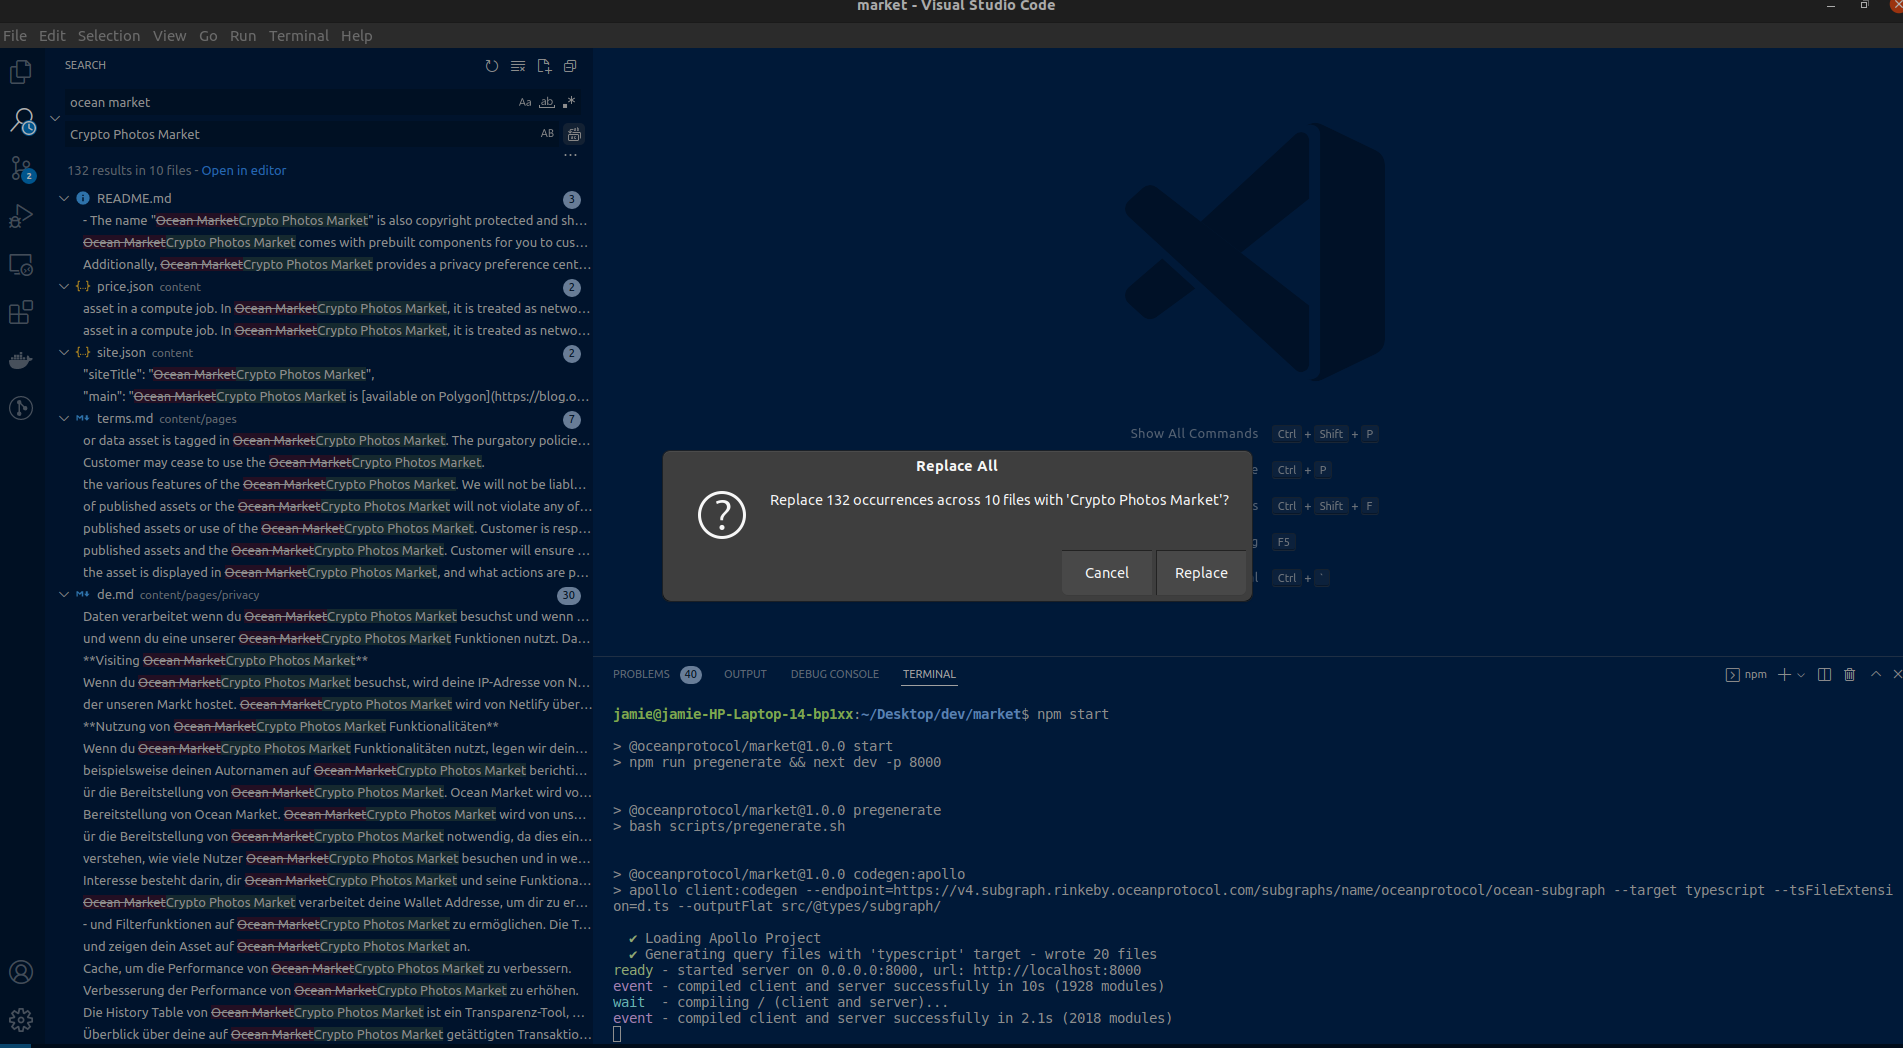Switch to the Problems tab
Image resolution: width=1903 pixels, height=1048 pixels.
pyautogui.click(x=656, y=674)
